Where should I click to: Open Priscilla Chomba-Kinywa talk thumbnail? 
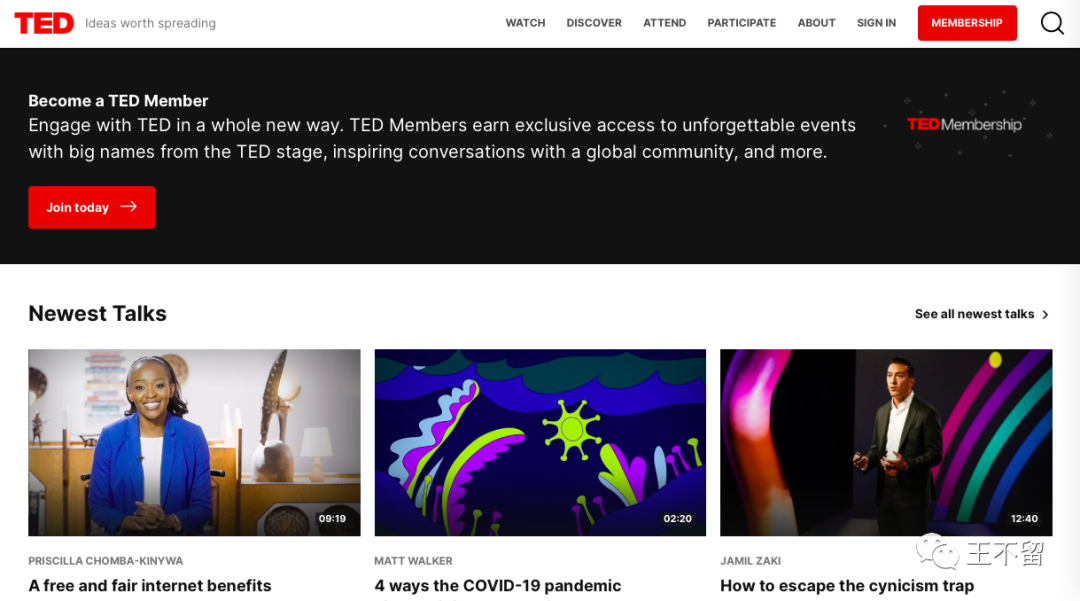[x=194, y=443]
